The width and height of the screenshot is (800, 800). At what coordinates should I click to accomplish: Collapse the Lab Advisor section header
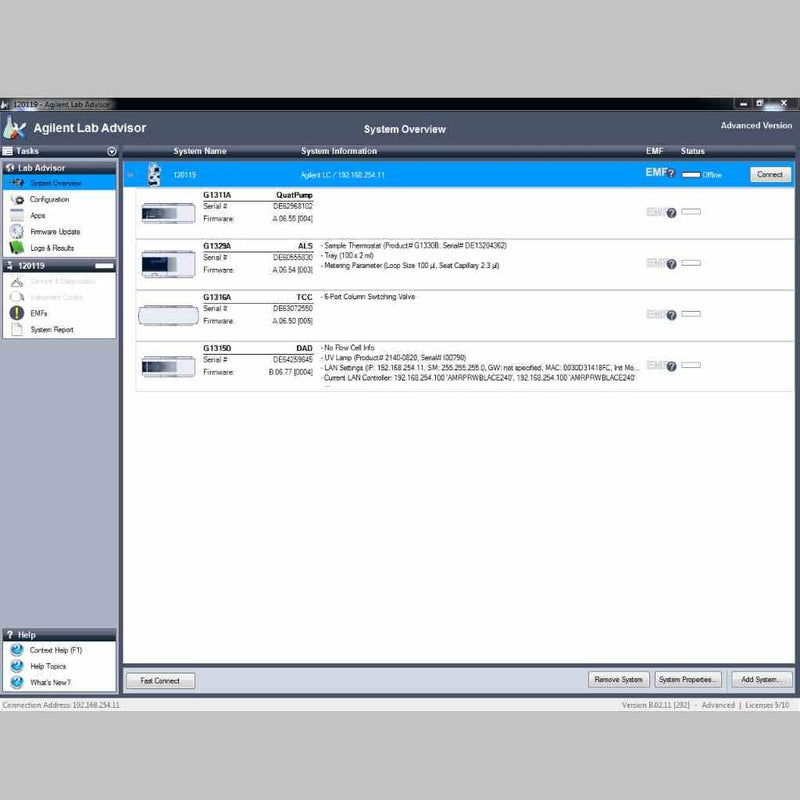(x=59, y=168)
